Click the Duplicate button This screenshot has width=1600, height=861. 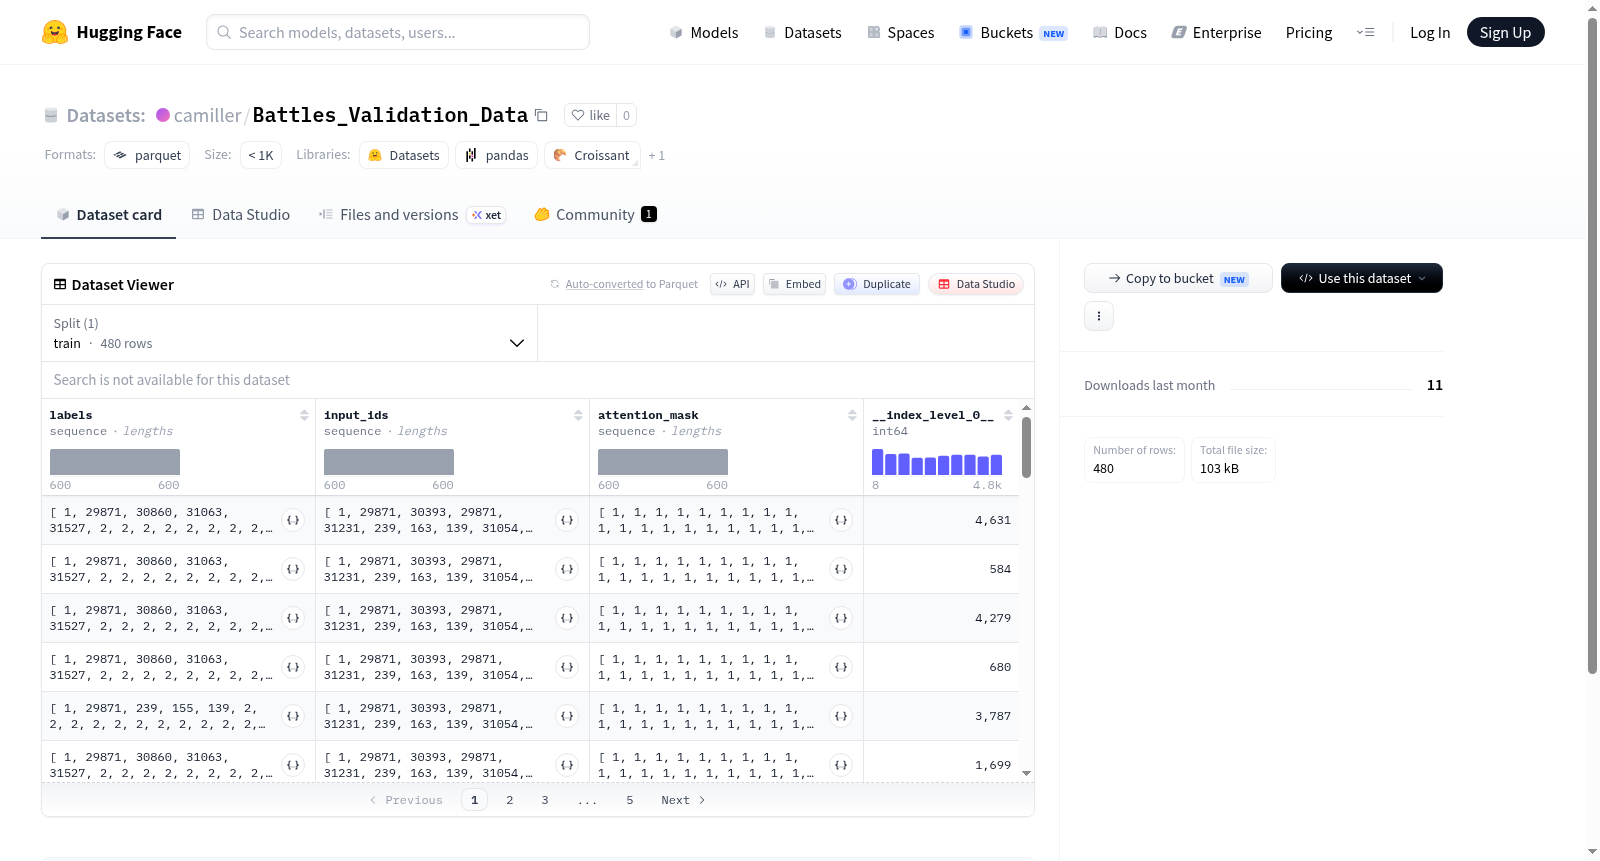pyautogui.click(x=877, y=284)
